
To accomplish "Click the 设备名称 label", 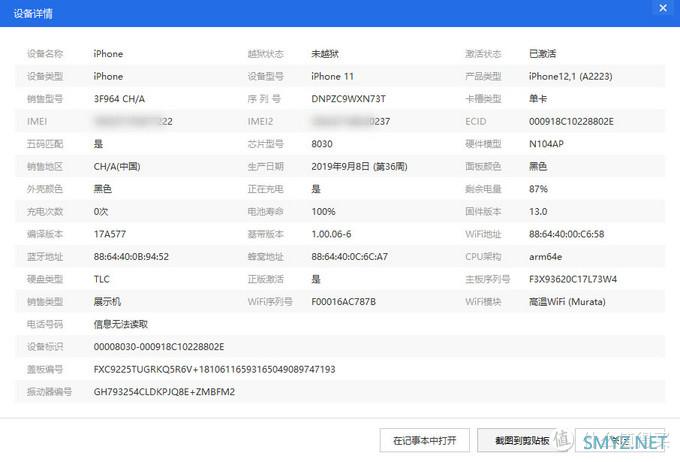I will tap(45, 54).
